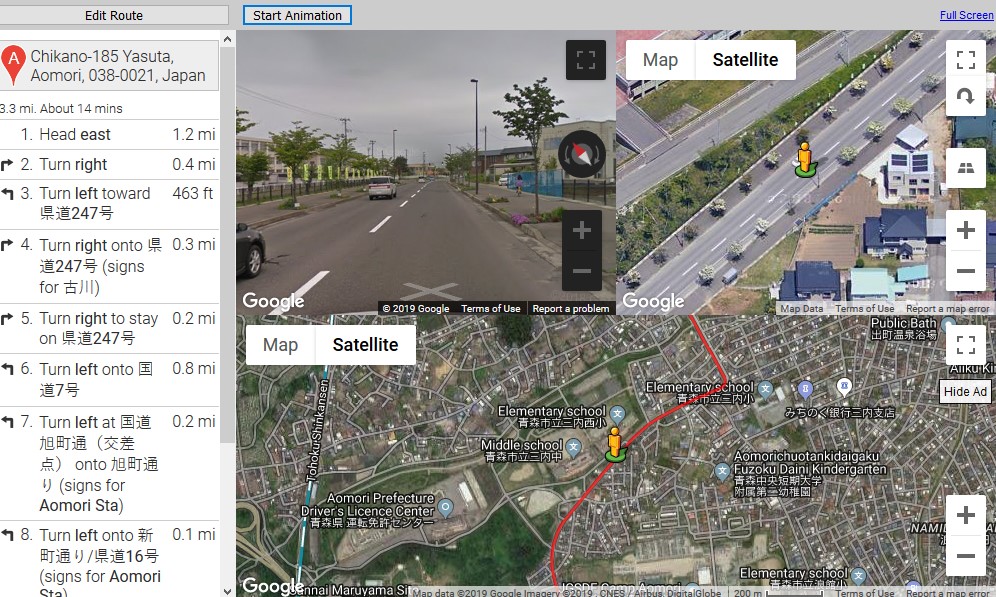Select Satellite in top aerial panel
This screenshot has width=996, height=597.
[745, 60]
